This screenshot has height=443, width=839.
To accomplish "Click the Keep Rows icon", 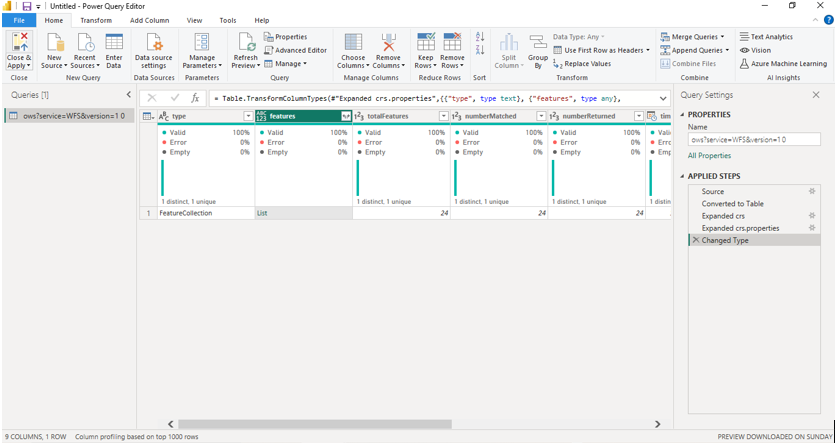I will (426, 42).
